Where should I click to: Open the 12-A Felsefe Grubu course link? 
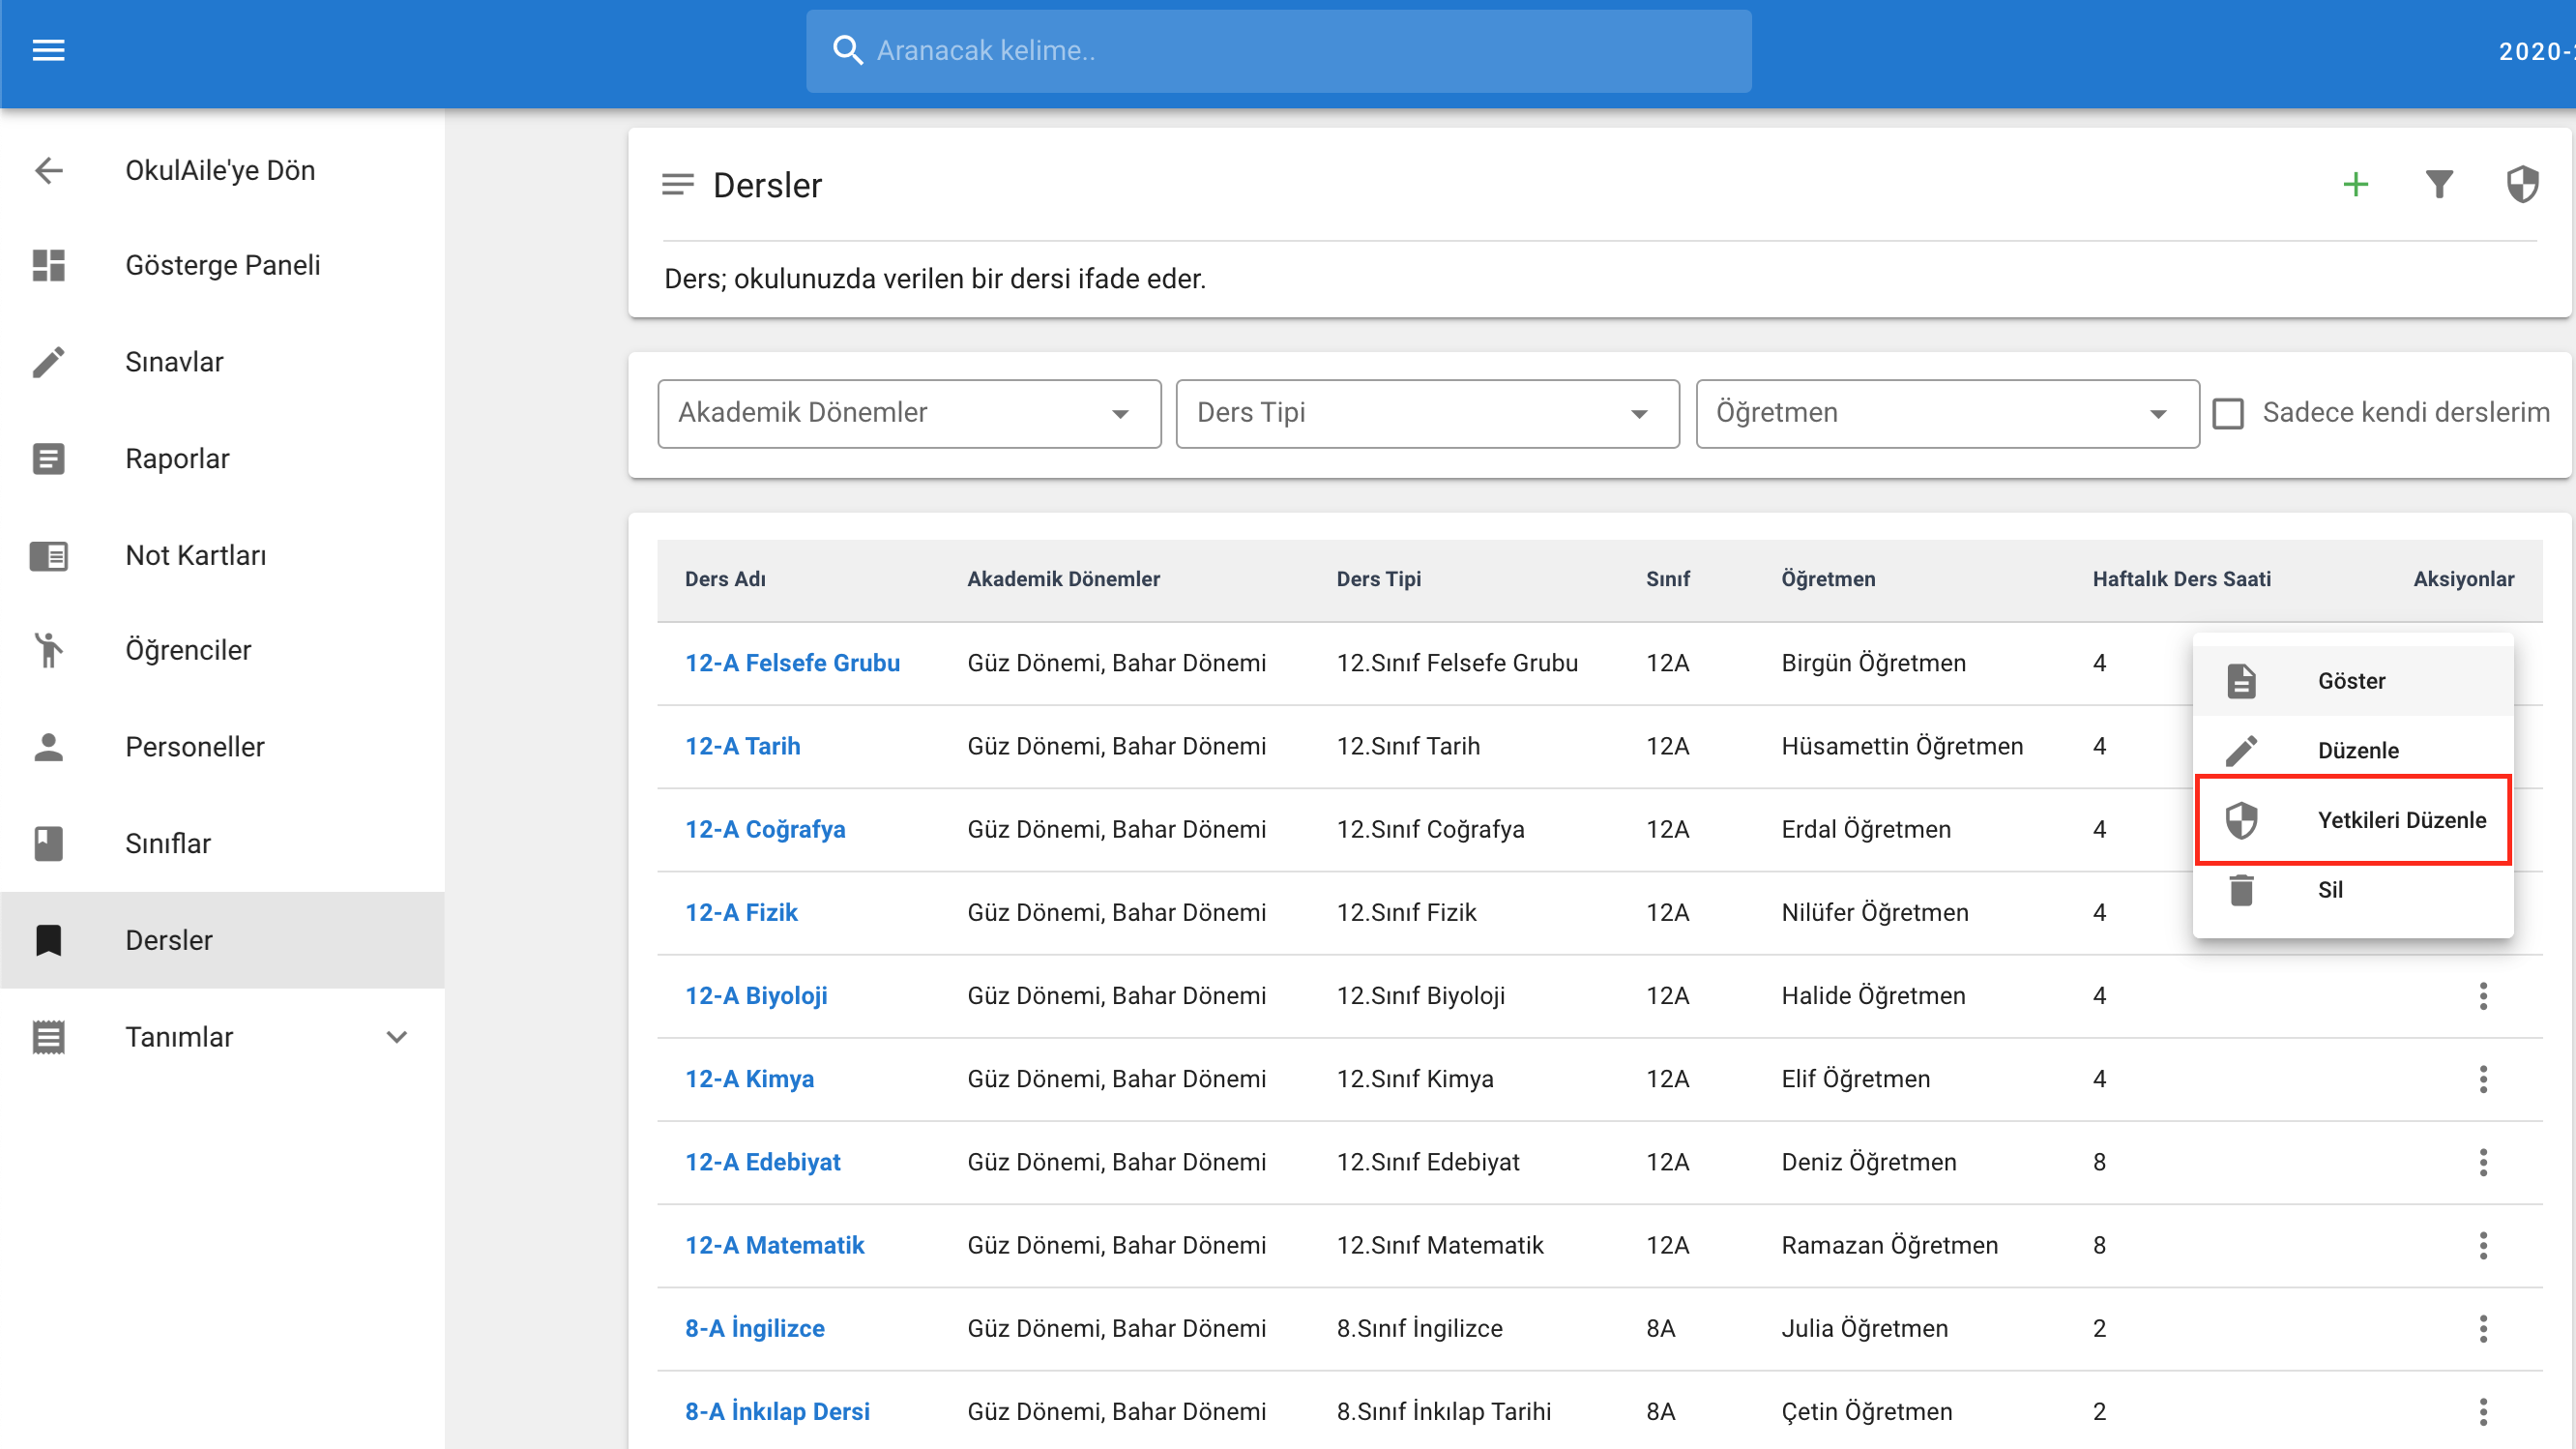792,663
